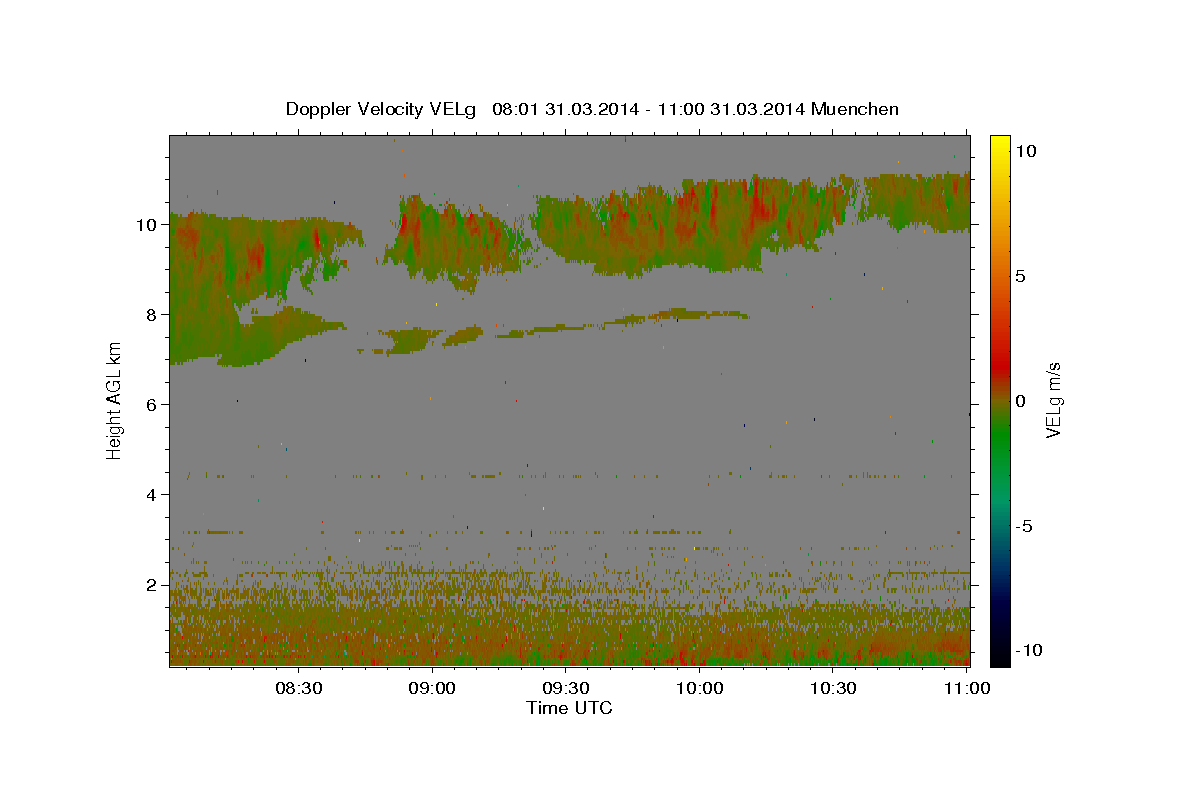Viewport: 1200px width, 800px height.
Task: Click the height tick label 6
Action: [153, 404]
